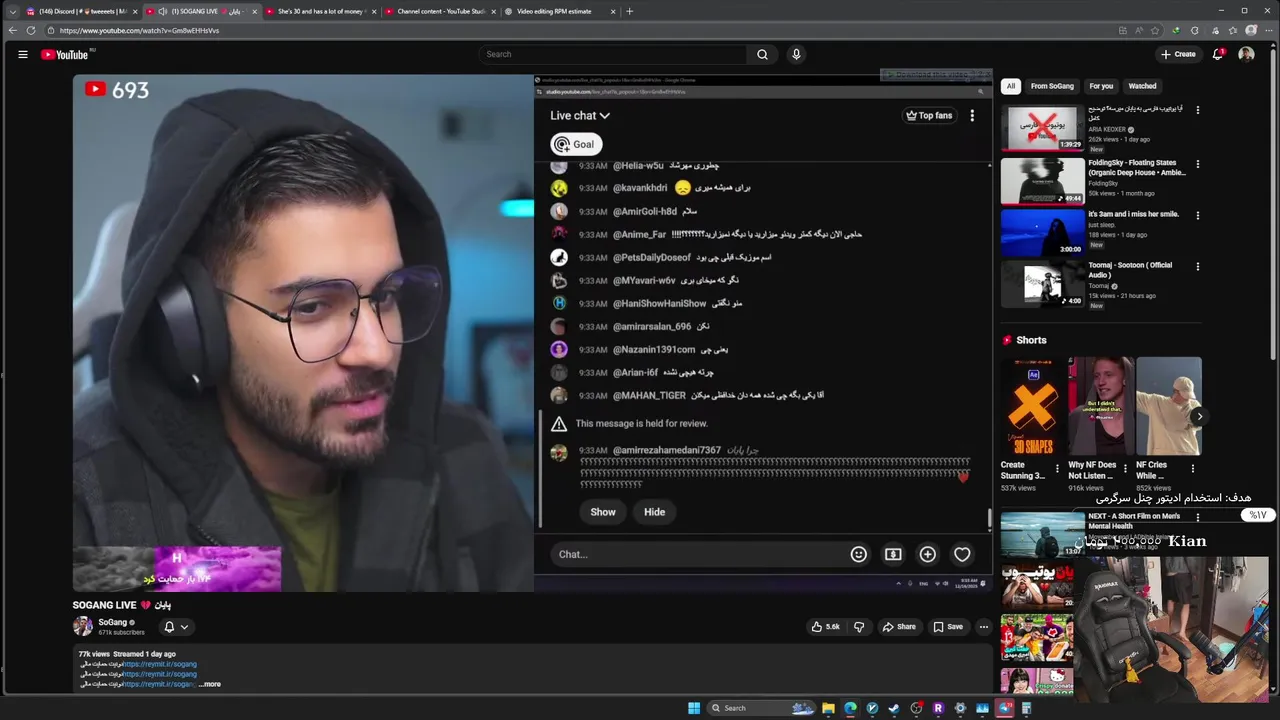Click Hide for the held message
This screenshot has width=1280, height=720.
[654, 512]
